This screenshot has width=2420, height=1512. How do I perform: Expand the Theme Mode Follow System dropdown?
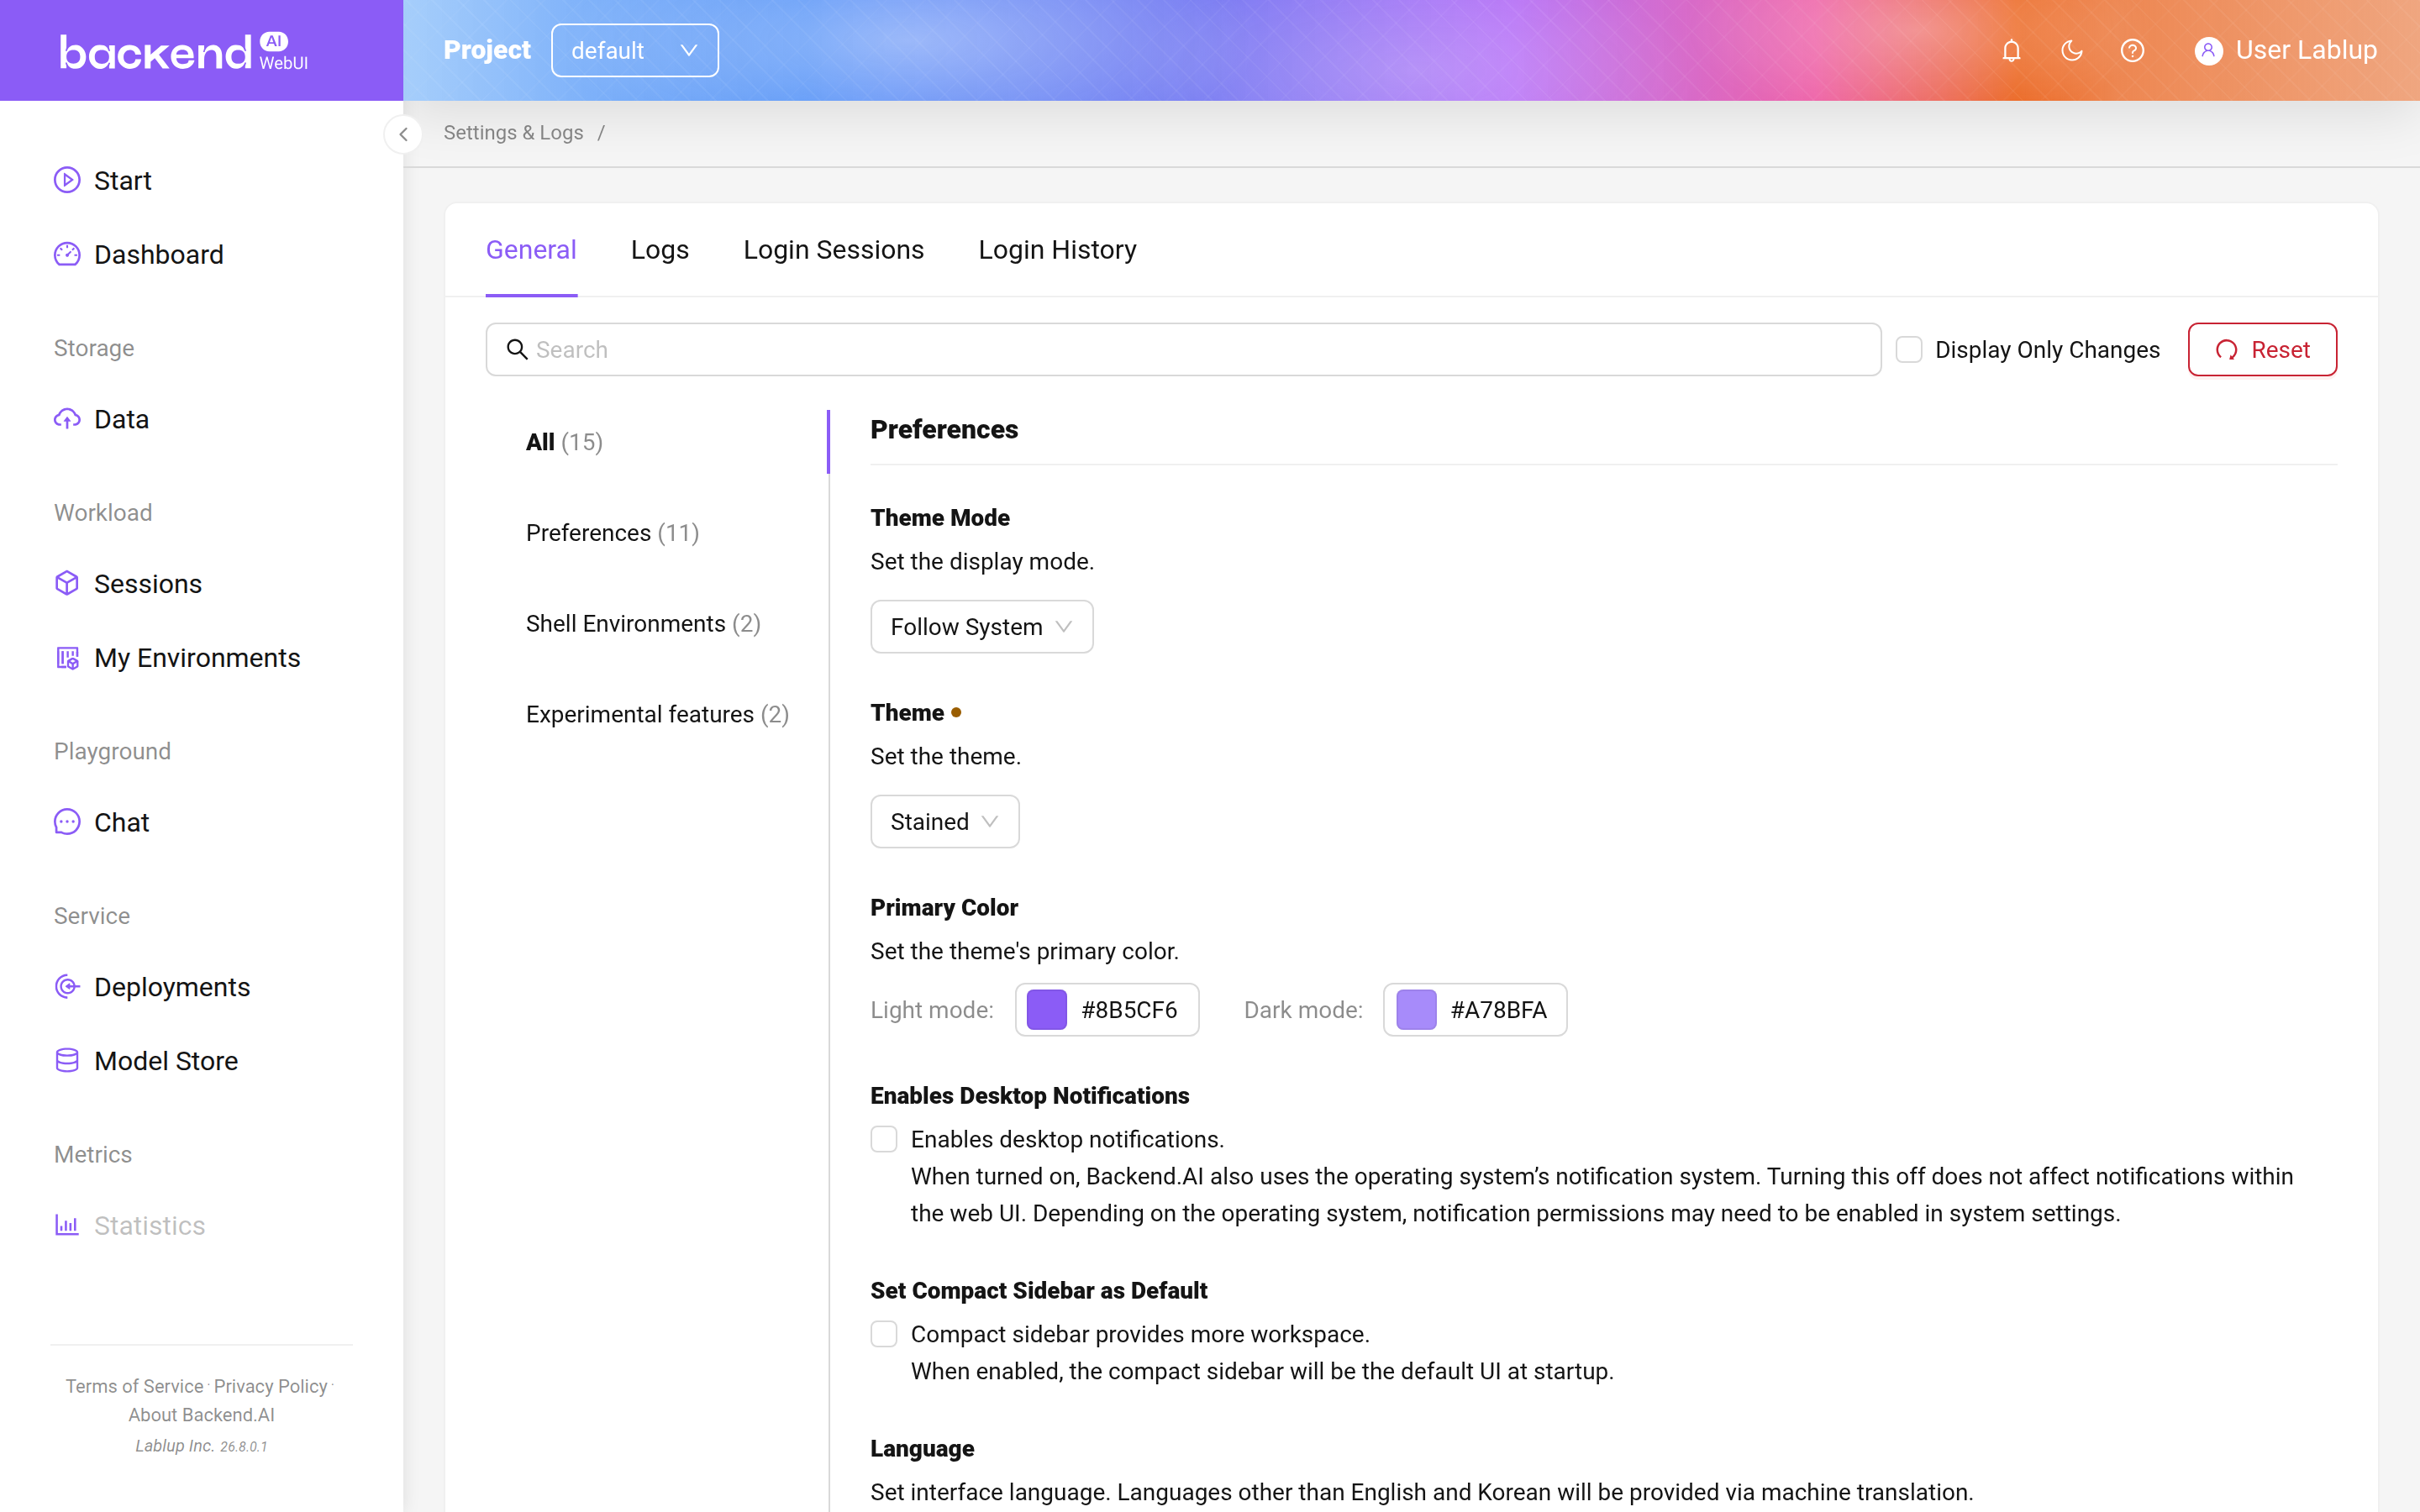tap(981, 627)
